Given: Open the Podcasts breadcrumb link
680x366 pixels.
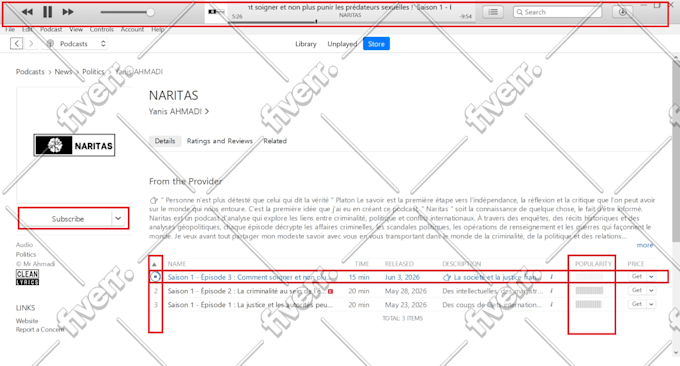Looking at the screenshot, I should pos(30,72).
